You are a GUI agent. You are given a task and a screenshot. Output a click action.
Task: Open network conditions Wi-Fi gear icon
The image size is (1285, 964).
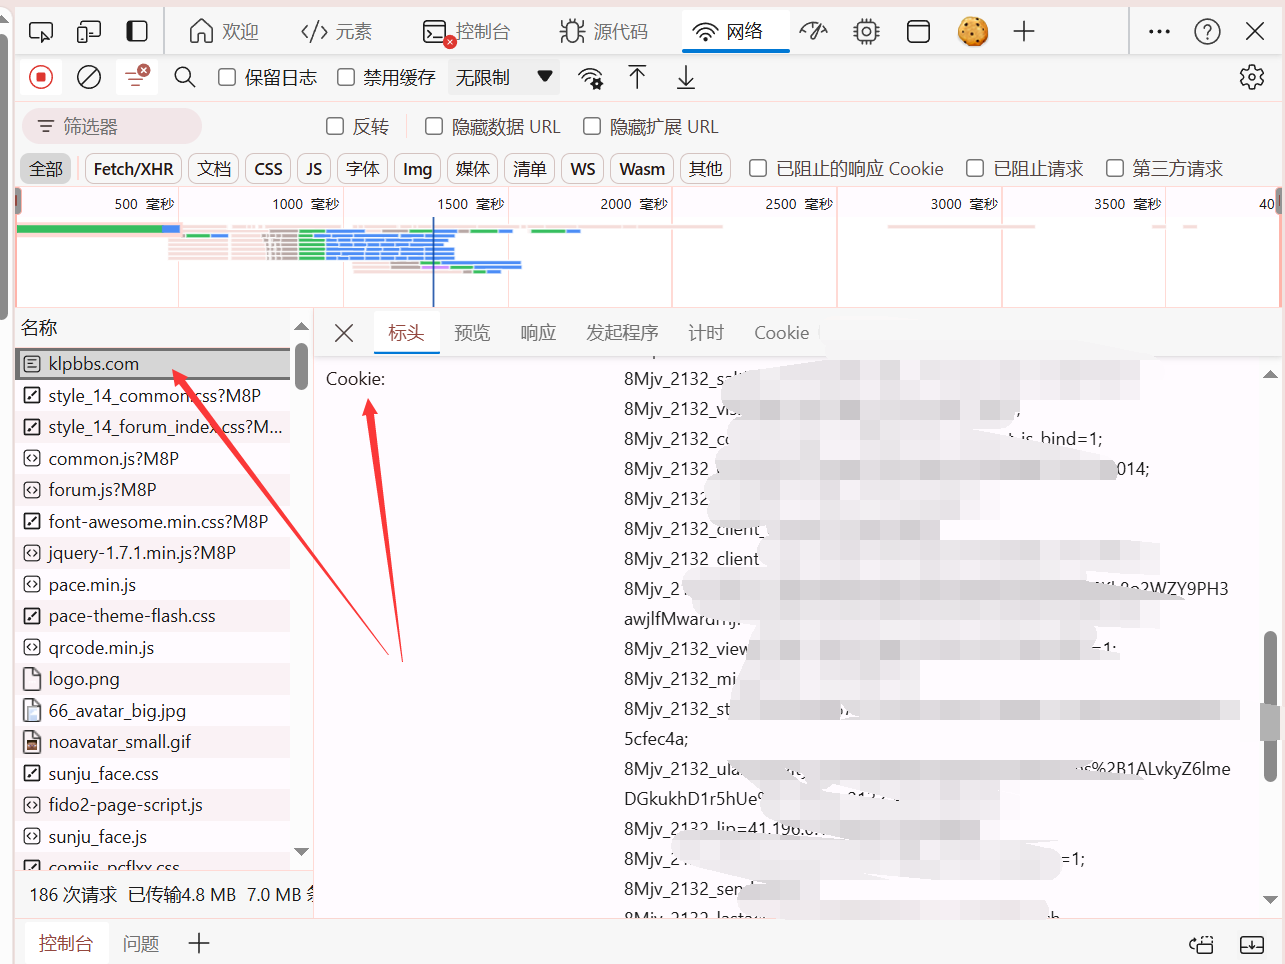point(591,78)
